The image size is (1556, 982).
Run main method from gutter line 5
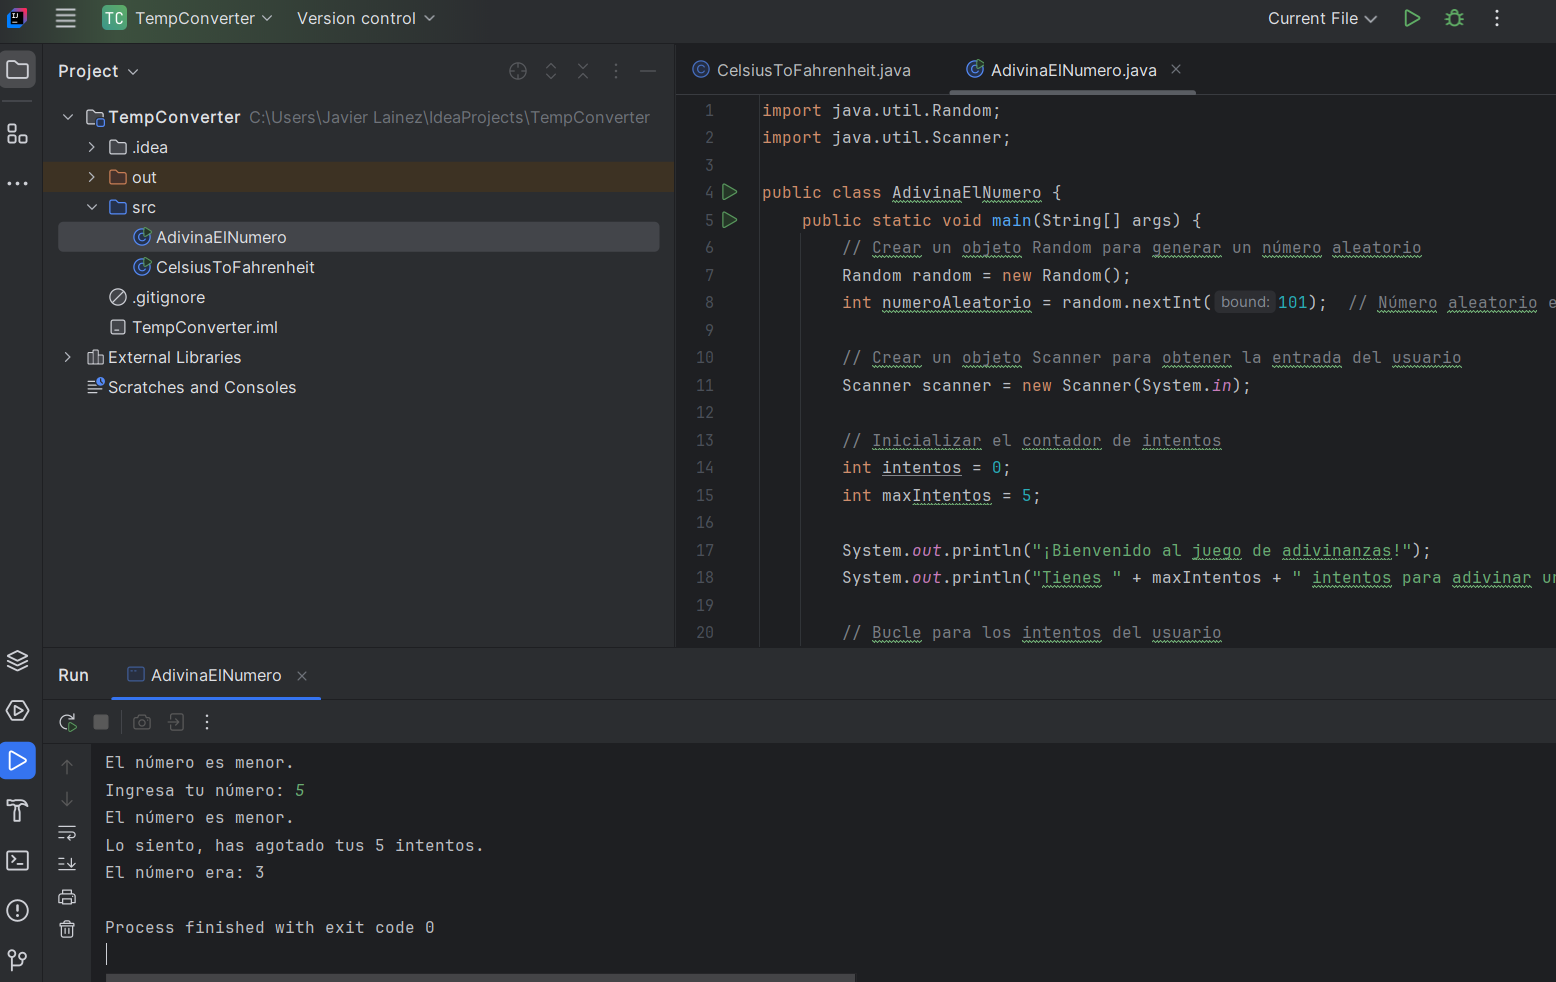click(x=730, y=220)
